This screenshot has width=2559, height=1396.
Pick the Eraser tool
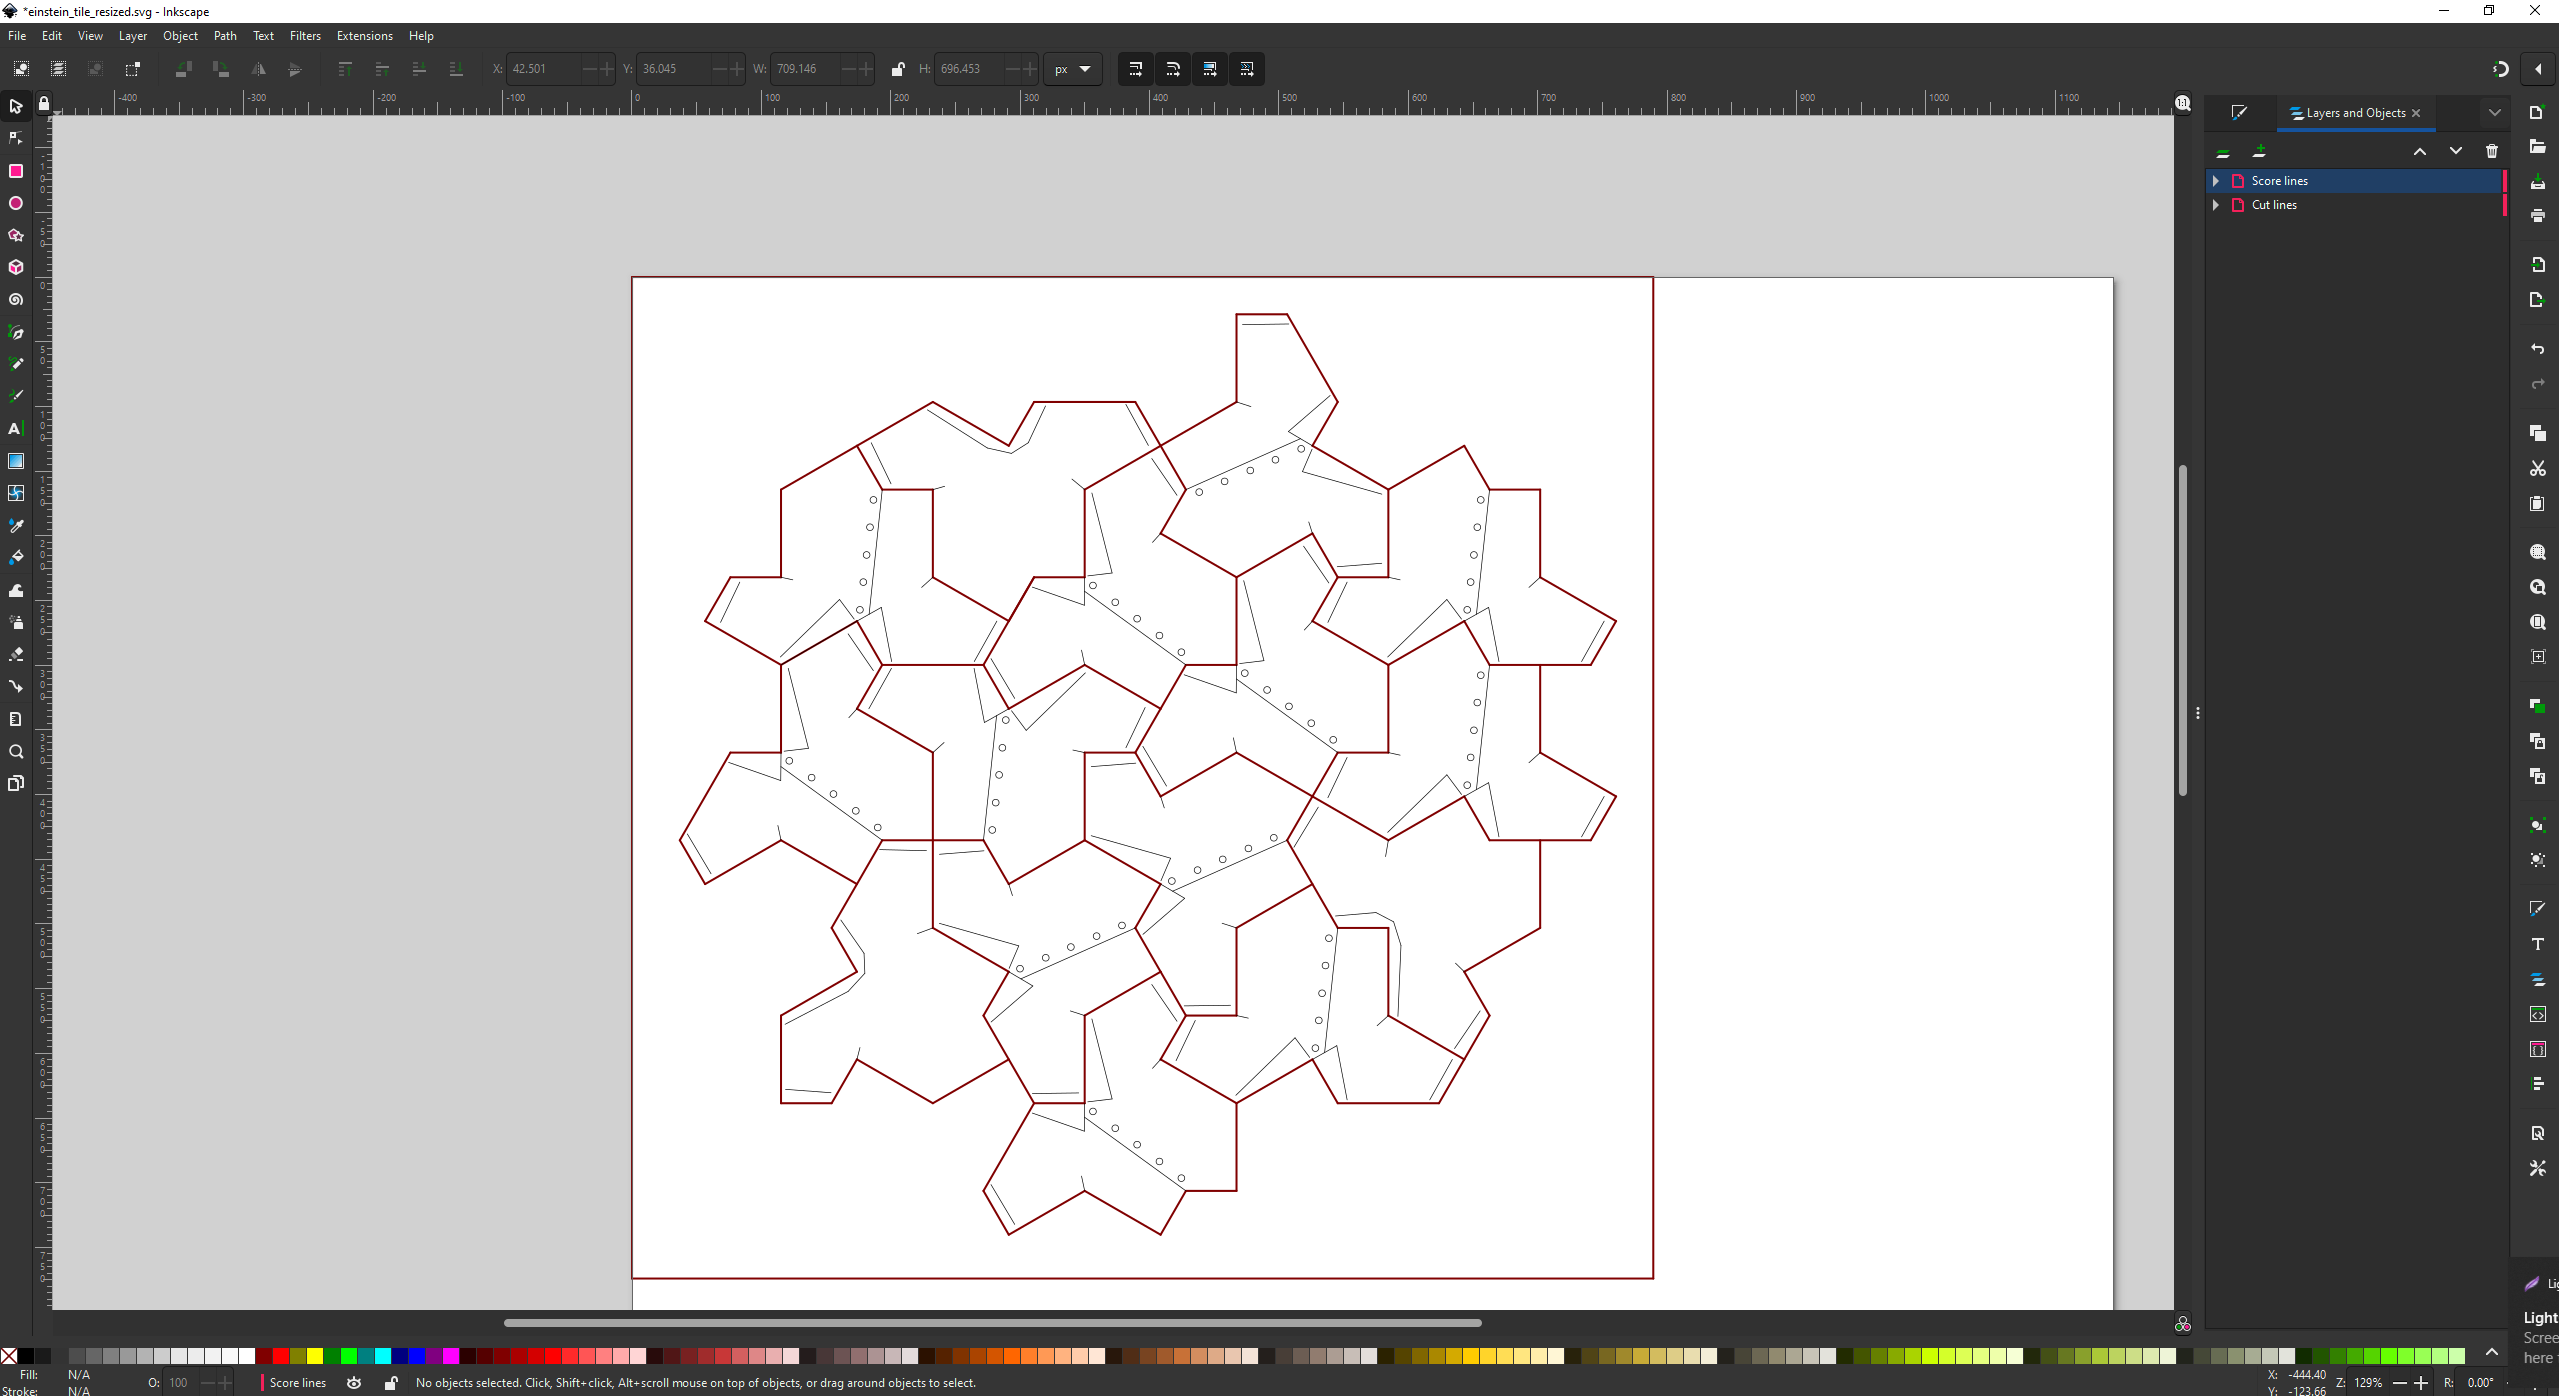[x=15, y=654]
